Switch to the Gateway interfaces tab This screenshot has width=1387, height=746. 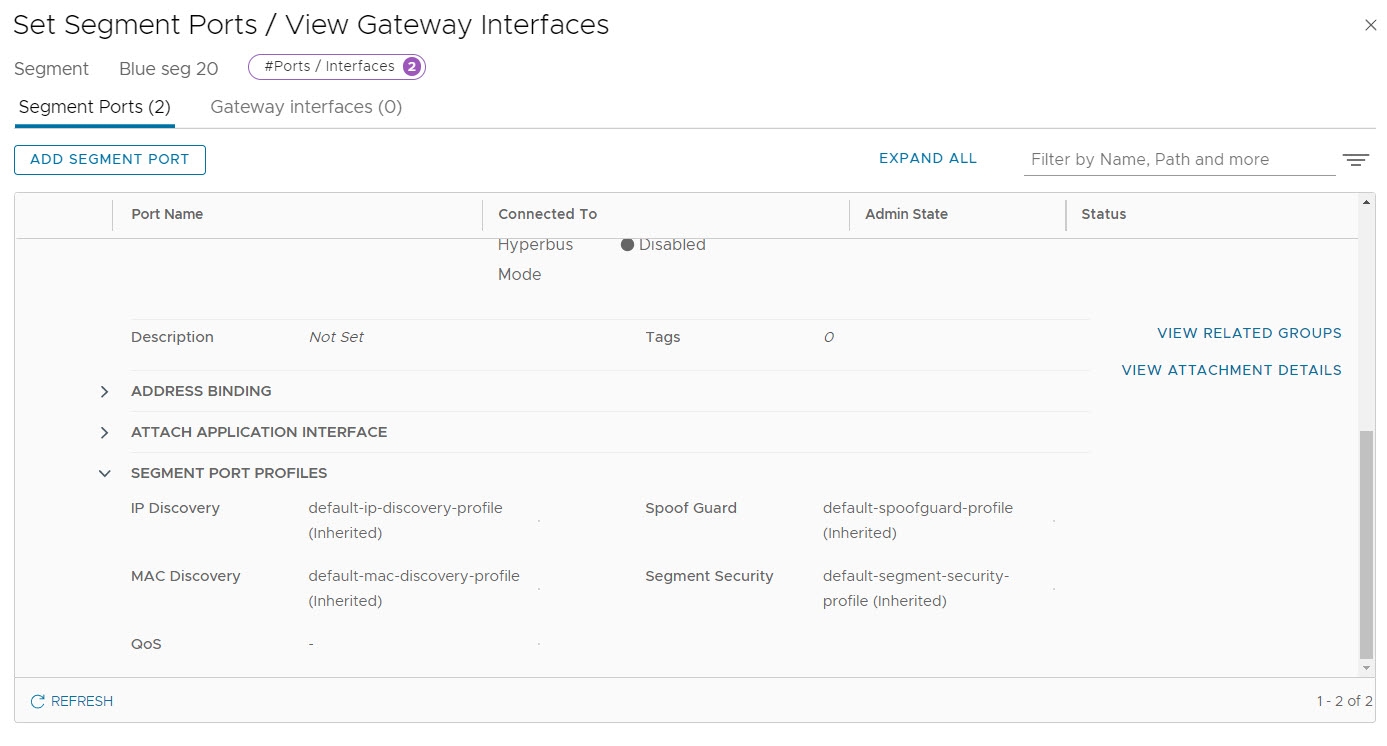[x=306, y=107]
